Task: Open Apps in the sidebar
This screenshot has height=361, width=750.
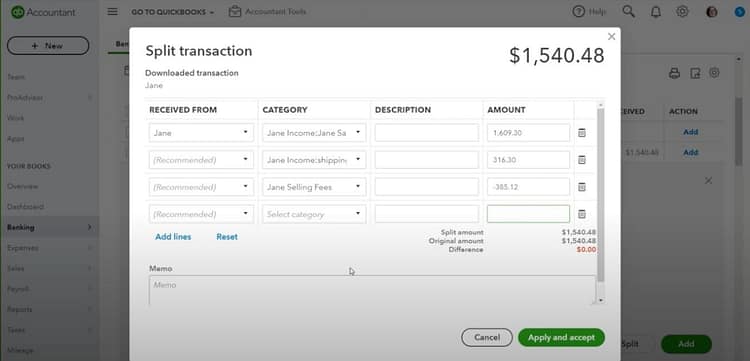Action: pos(15,139)
